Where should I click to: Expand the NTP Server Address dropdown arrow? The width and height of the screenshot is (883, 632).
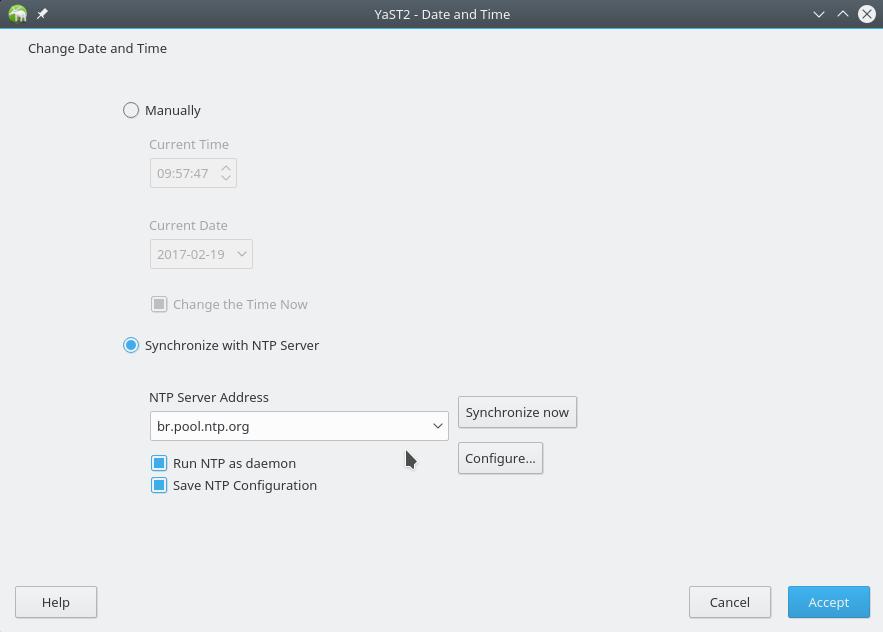click(437, 426)
